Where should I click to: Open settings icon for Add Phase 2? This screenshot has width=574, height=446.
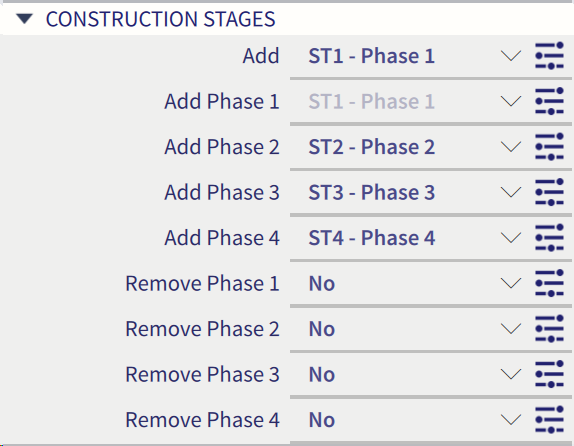coord(549,147)
